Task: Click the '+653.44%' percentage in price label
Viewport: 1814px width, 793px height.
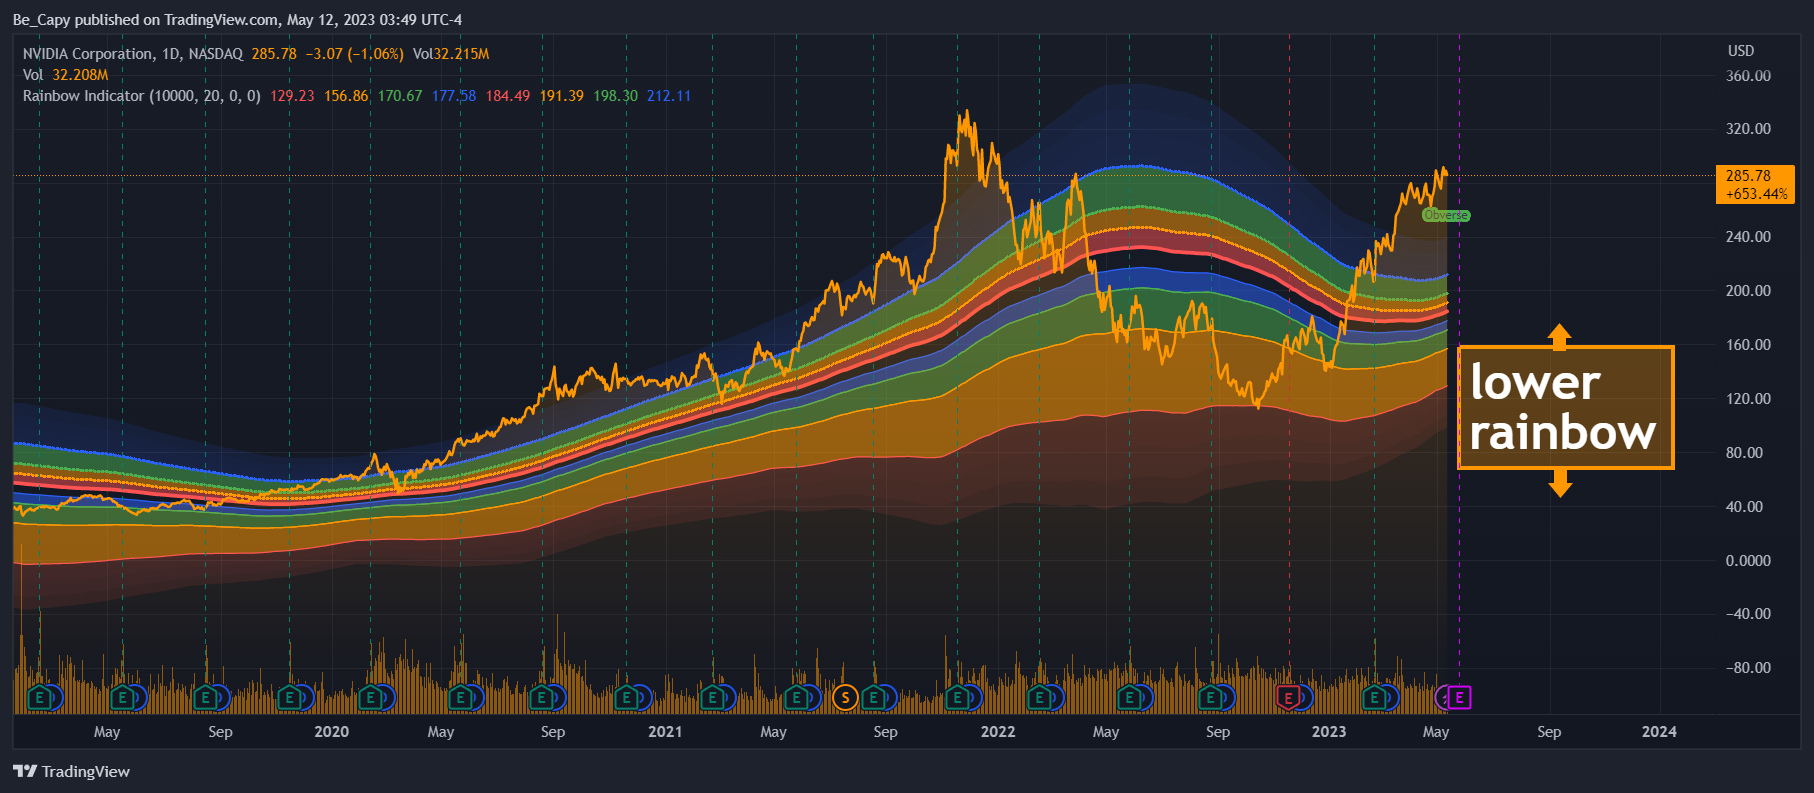Action: click(1757, 194)
